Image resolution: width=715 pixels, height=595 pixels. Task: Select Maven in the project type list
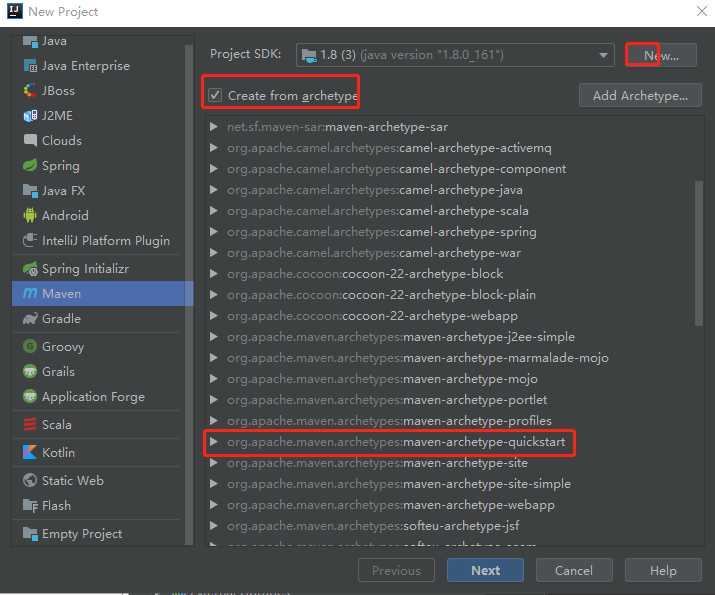[103, 294]
